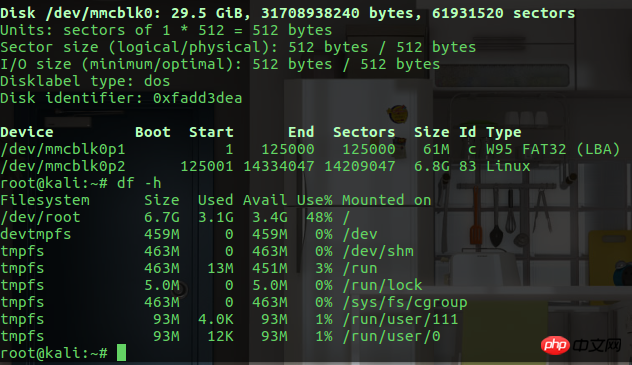Select 'W95 FAT32 (LBA)' partition type
Image resolution: width=632 pixels, height=365 pixels.
point(553,149)
